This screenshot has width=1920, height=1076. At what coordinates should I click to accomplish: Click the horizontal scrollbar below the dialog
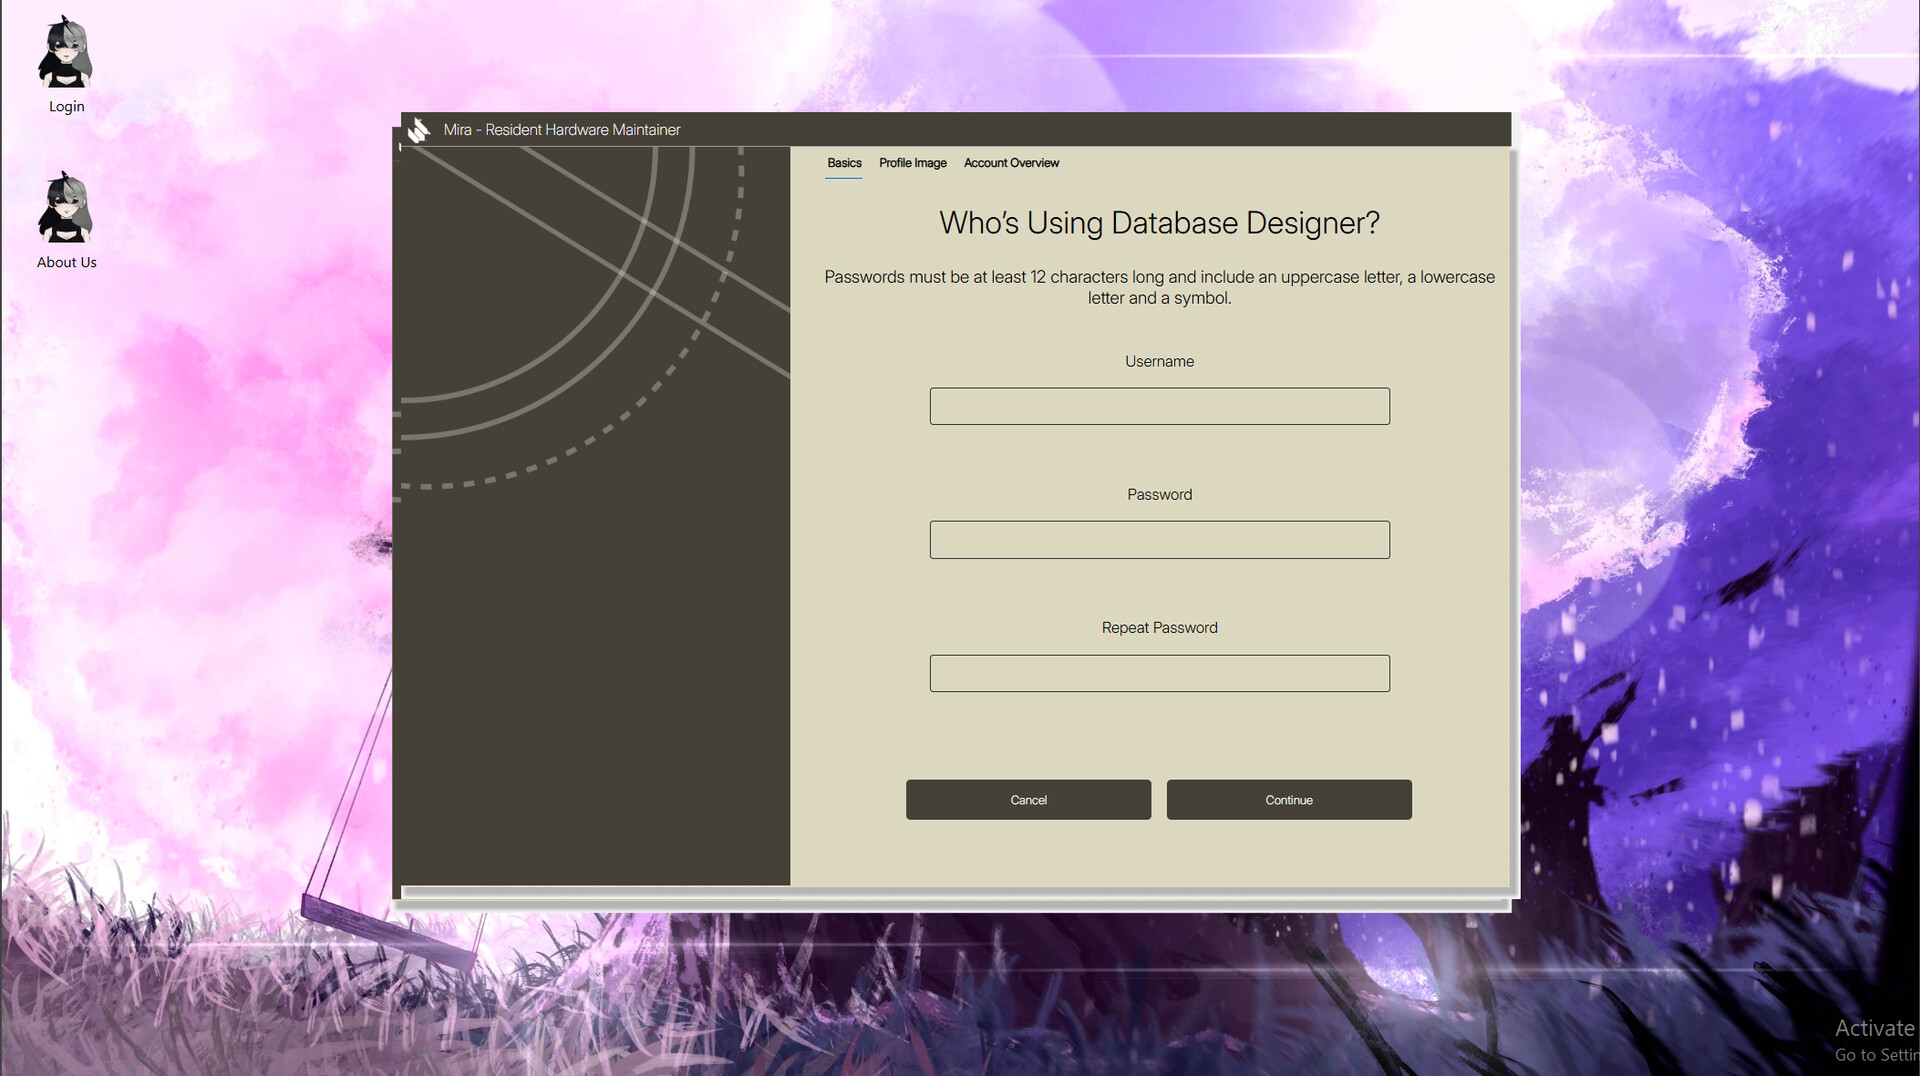point(955,892)
